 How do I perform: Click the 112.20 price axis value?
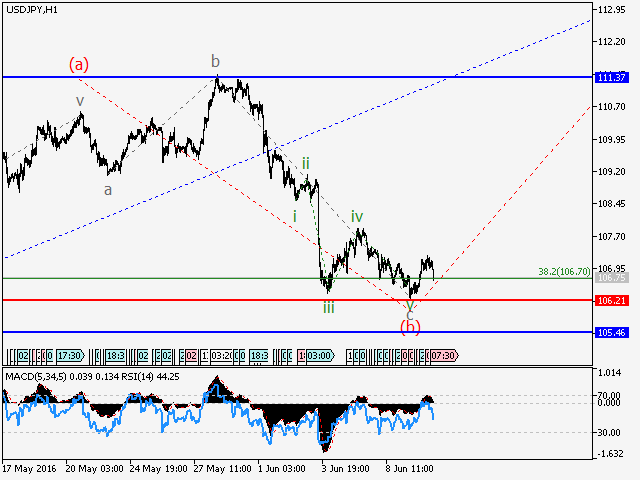[611, 42]
